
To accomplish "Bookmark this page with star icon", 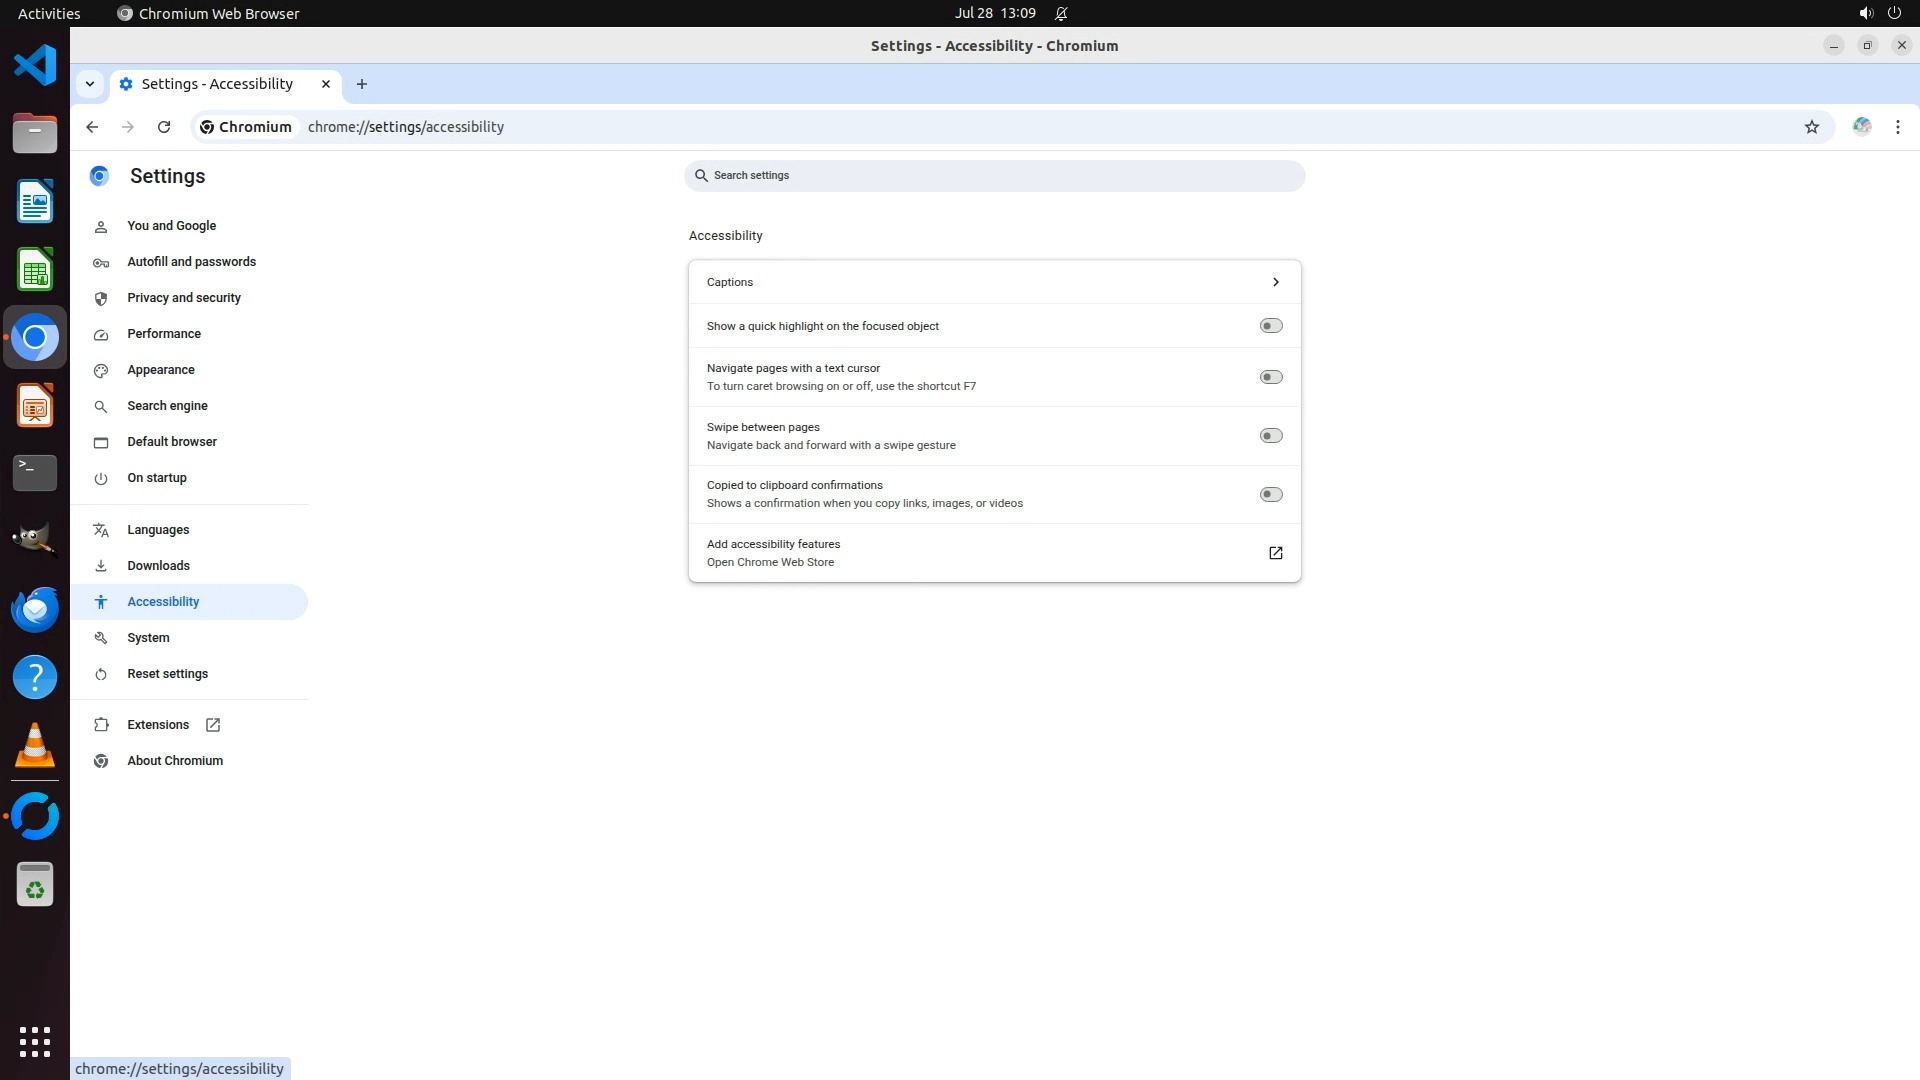I will tap(1811, 127).
